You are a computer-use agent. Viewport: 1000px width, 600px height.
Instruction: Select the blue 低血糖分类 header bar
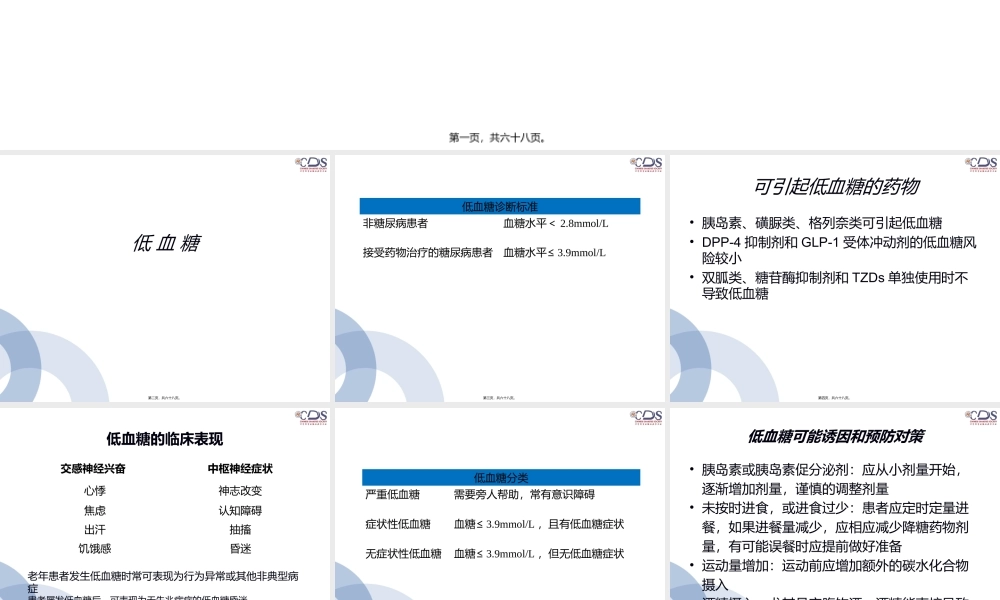click(x=500, y=476)
